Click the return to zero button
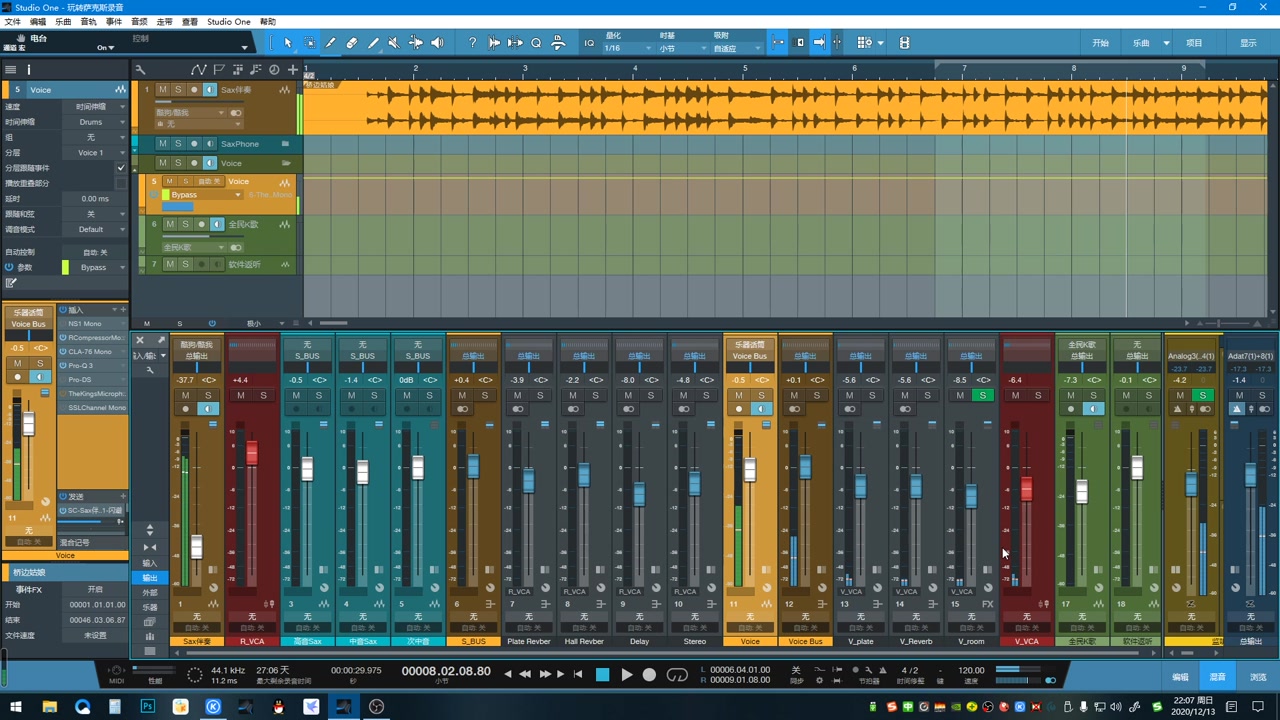Screen dimensions: 1280x720 tap(578, 675)
